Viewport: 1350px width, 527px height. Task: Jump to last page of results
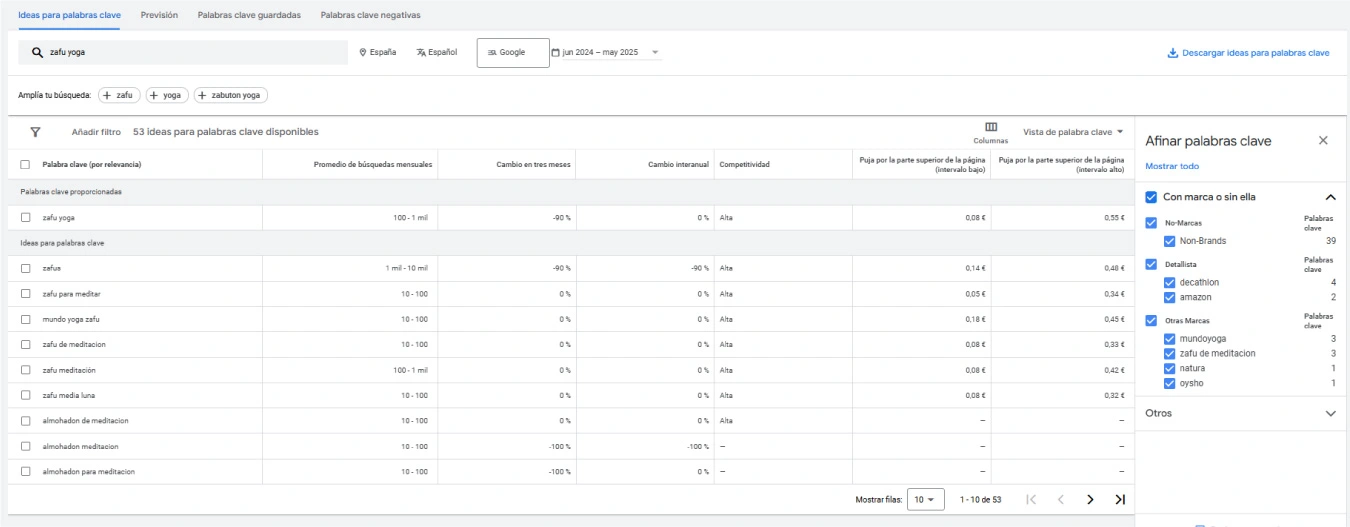click(1120, 499)
